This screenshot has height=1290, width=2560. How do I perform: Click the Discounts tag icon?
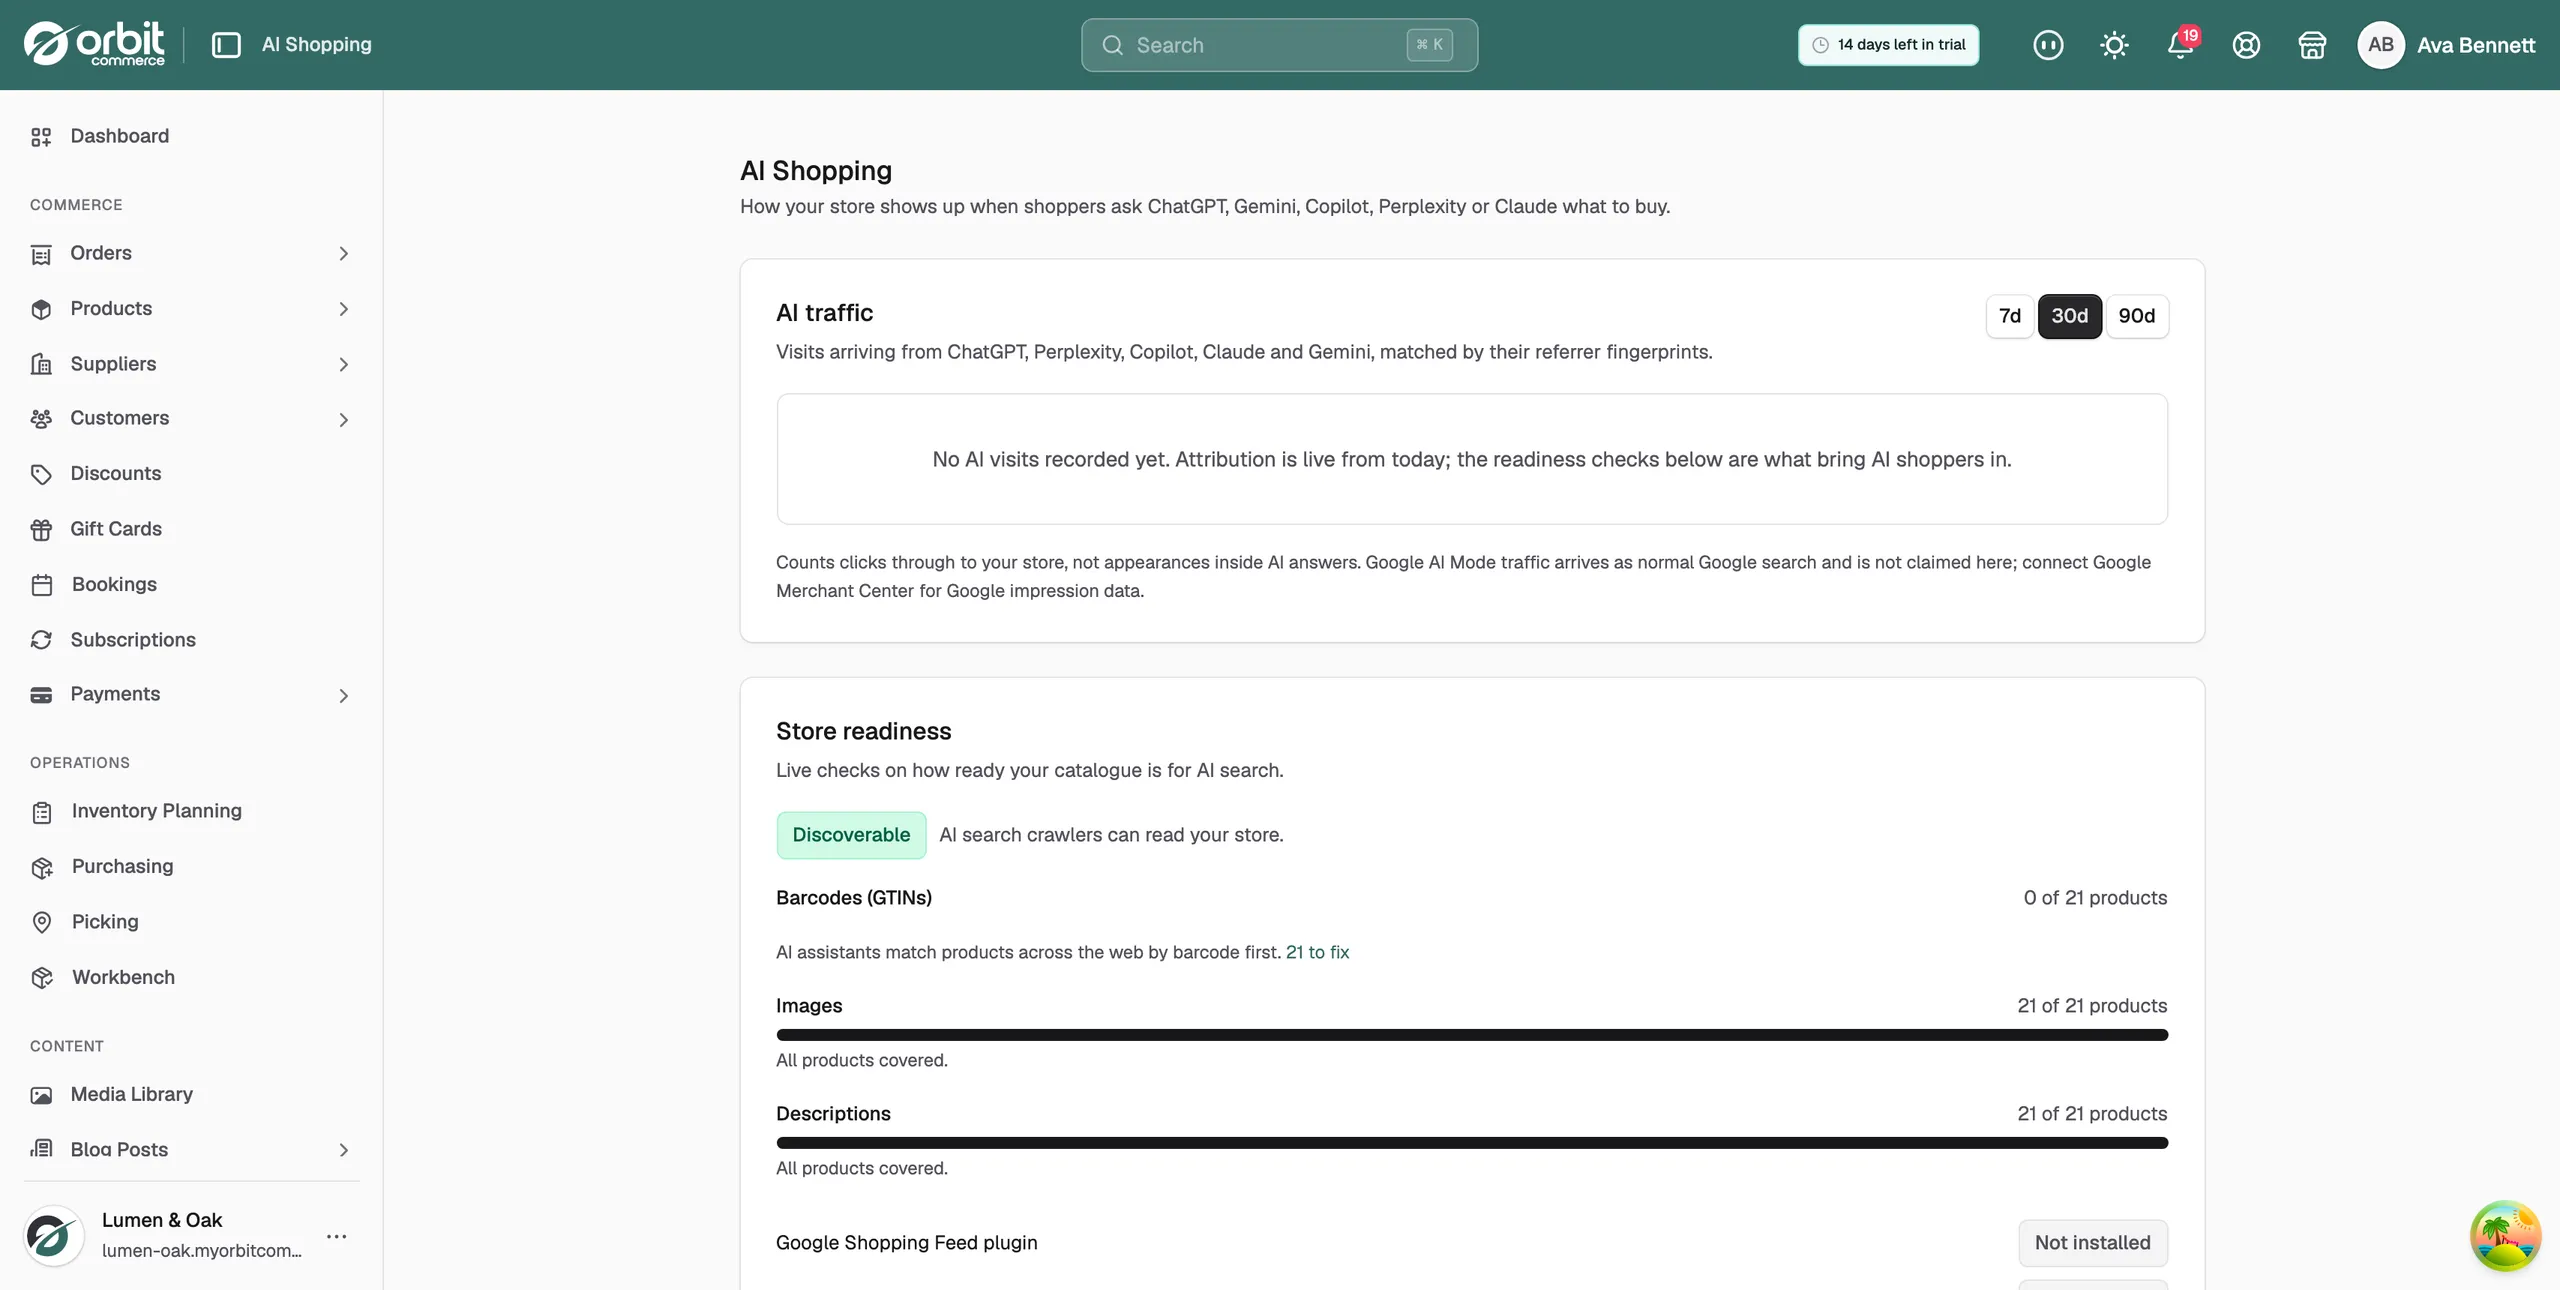[41, 474]
